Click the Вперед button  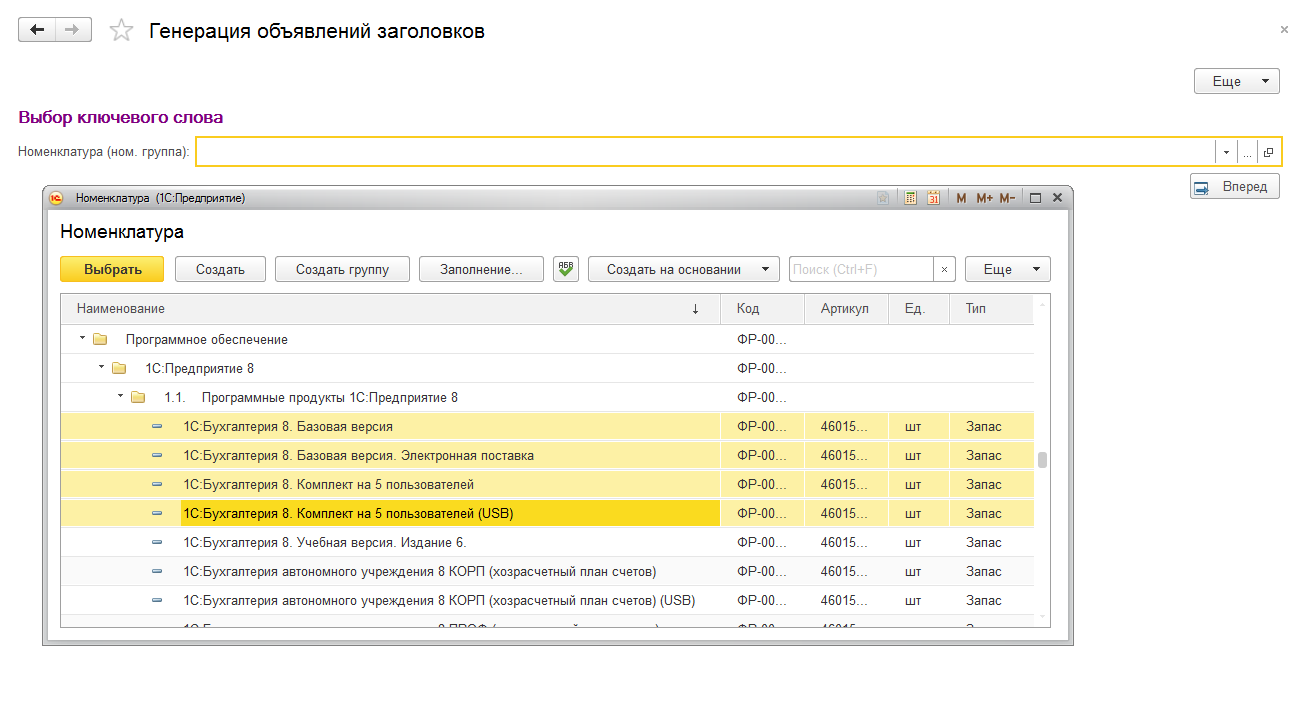point(1235,186)
